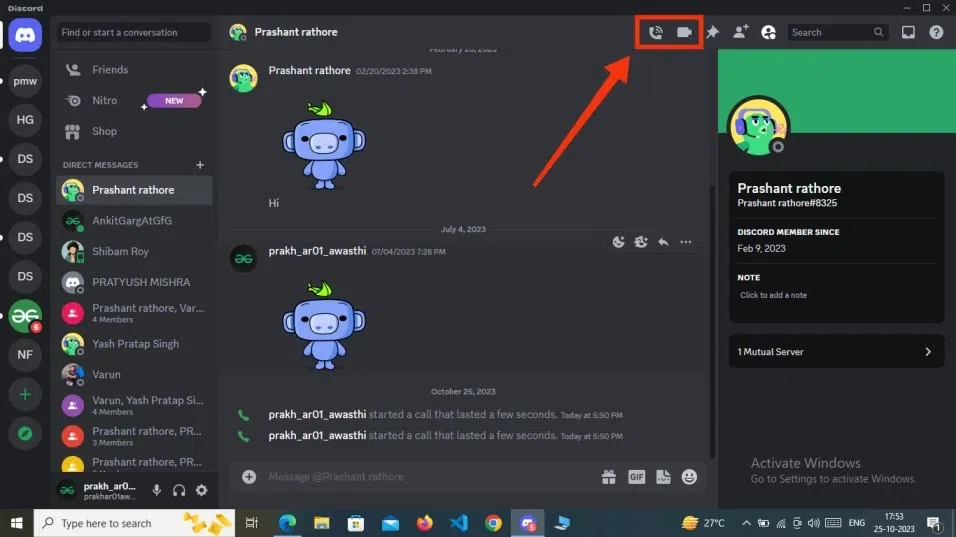The width and height of the screenshot is (956, 537).
Task: Start a voice call with Prashant rathore
Action: pyautogui.click(x=655, y=32)
